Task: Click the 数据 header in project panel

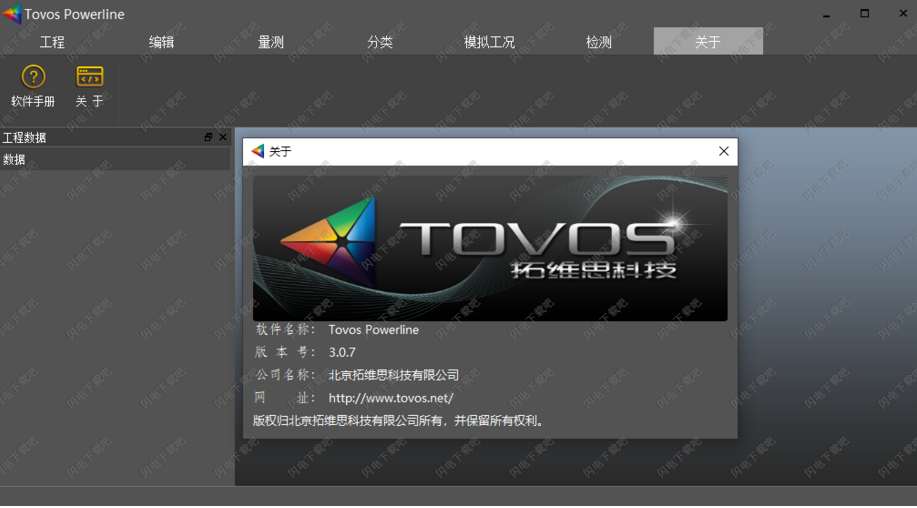Action: [115, 160]
